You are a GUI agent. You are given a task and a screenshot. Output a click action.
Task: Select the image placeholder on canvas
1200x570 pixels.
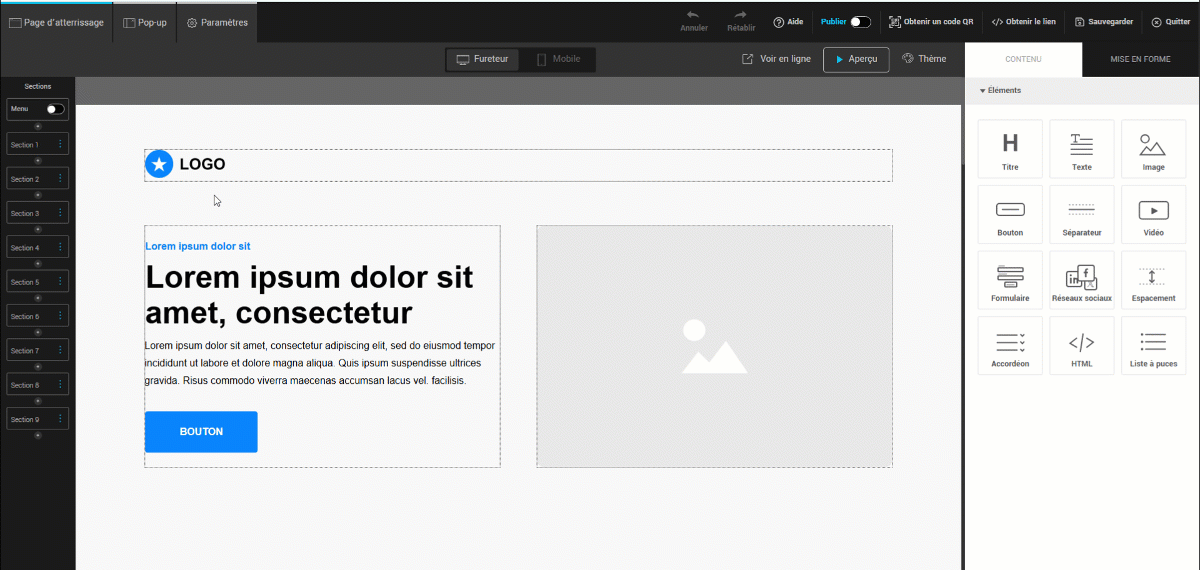pos(714,346)
